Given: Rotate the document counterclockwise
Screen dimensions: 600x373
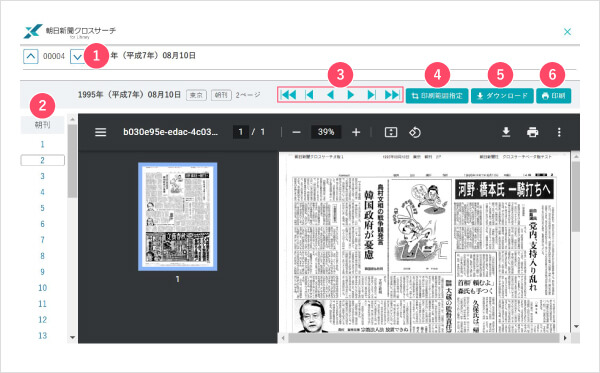Looking at the screenshot, I should pyautogui.click(x=415, y=132).
